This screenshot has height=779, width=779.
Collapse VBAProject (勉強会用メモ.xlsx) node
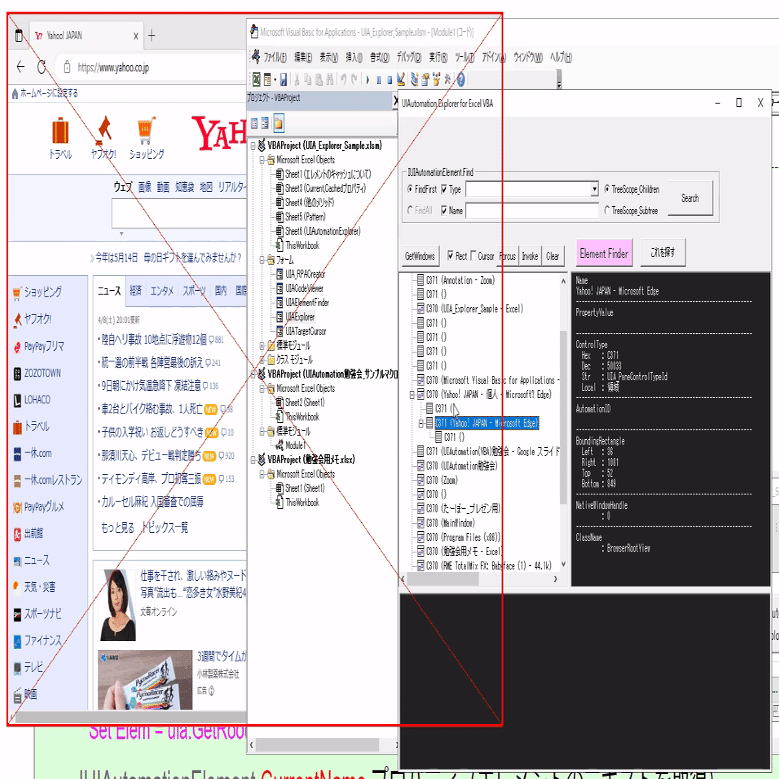pos(253,460)
